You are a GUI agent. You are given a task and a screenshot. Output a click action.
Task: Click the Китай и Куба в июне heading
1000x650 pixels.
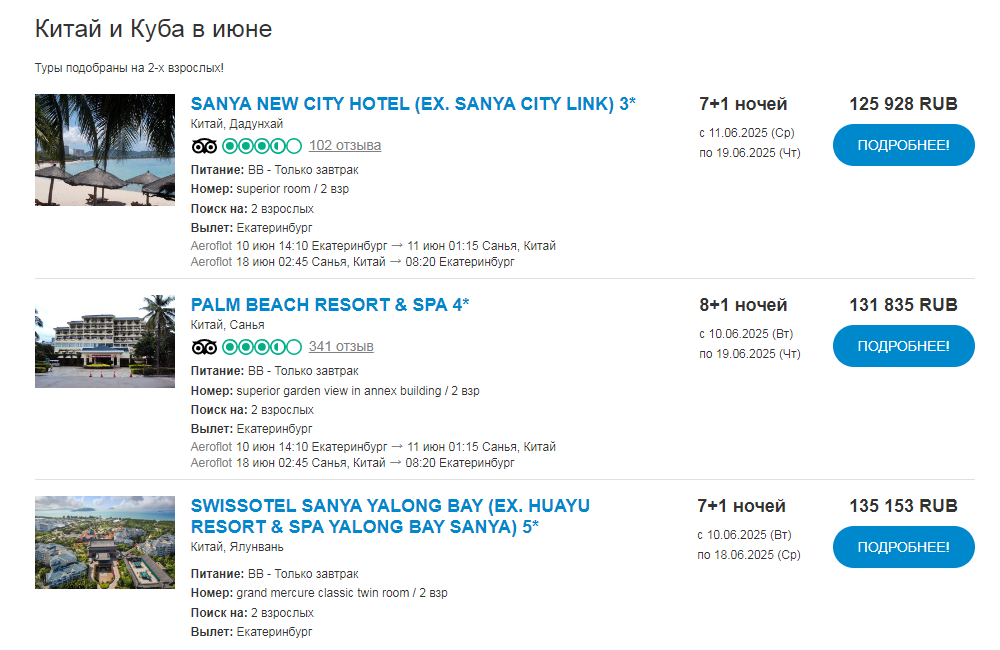click(154, 29)
